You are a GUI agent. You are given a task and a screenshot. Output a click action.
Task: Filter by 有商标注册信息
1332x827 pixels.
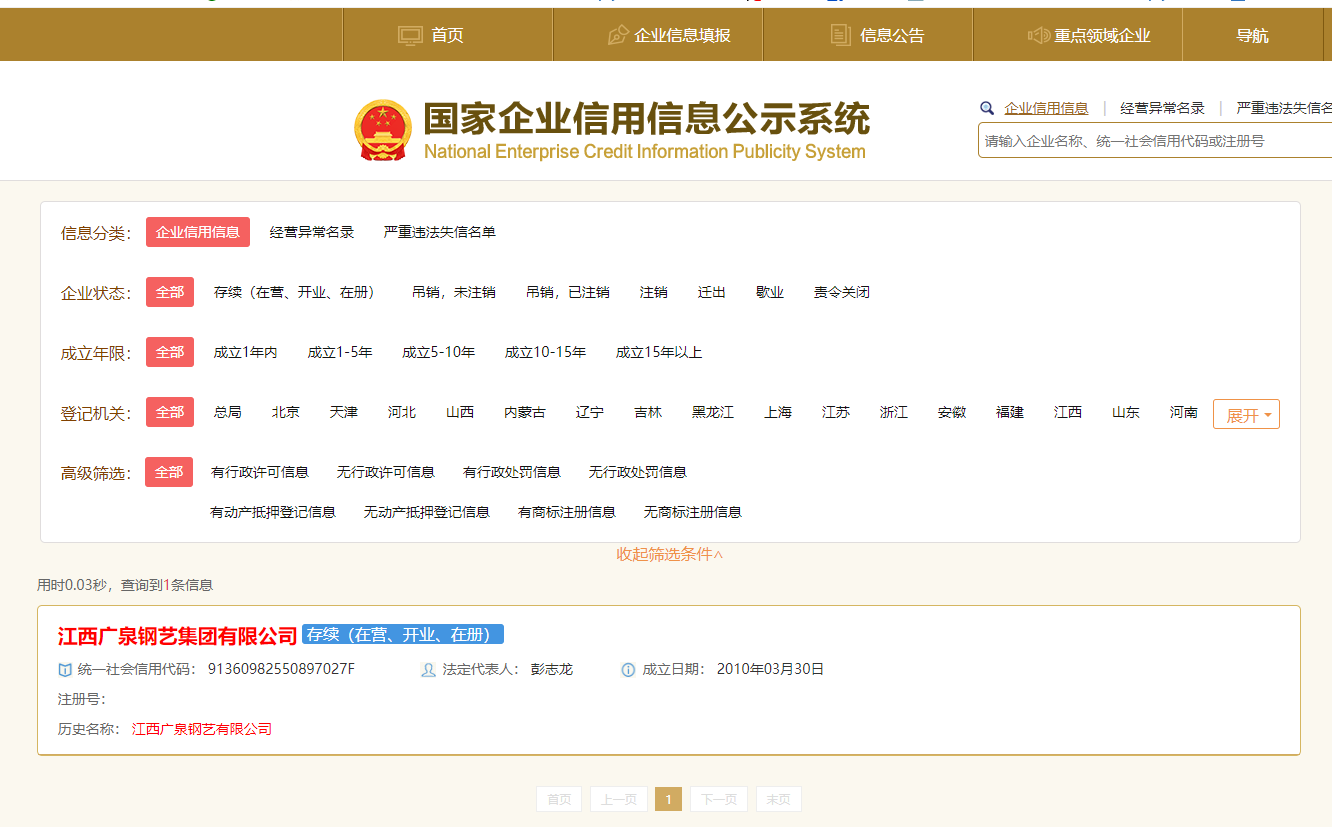click(x=567, y=512)
